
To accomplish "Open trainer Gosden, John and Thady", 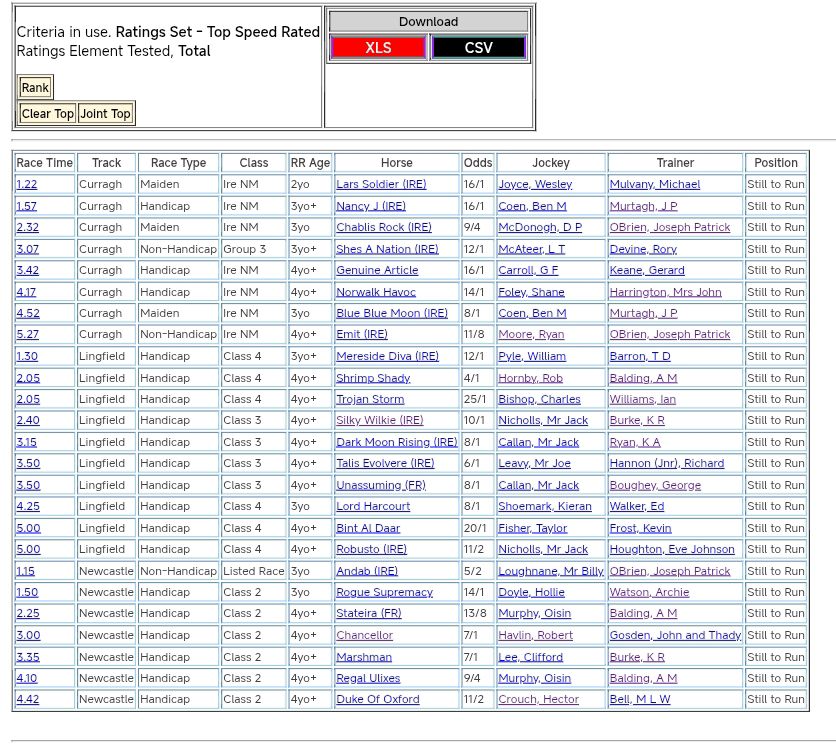I will tap(675, 636).
